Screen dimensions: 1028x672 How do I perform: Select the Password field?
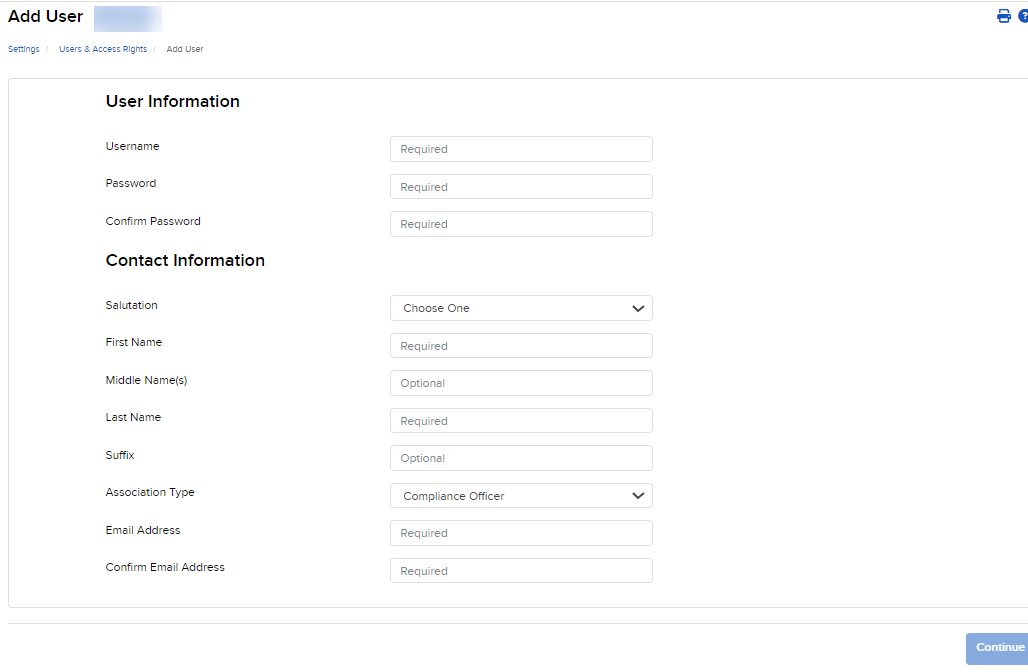[x=520, y=186]
